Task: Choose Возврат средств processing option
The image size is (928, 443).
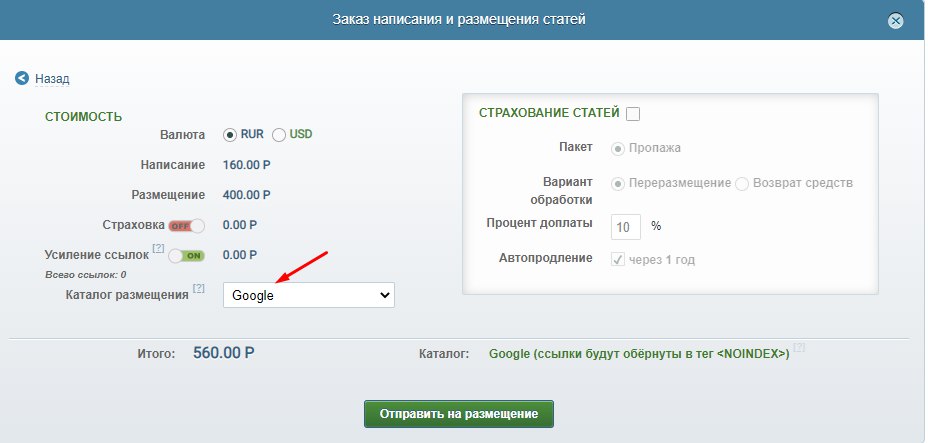Action: coord(742,184)
